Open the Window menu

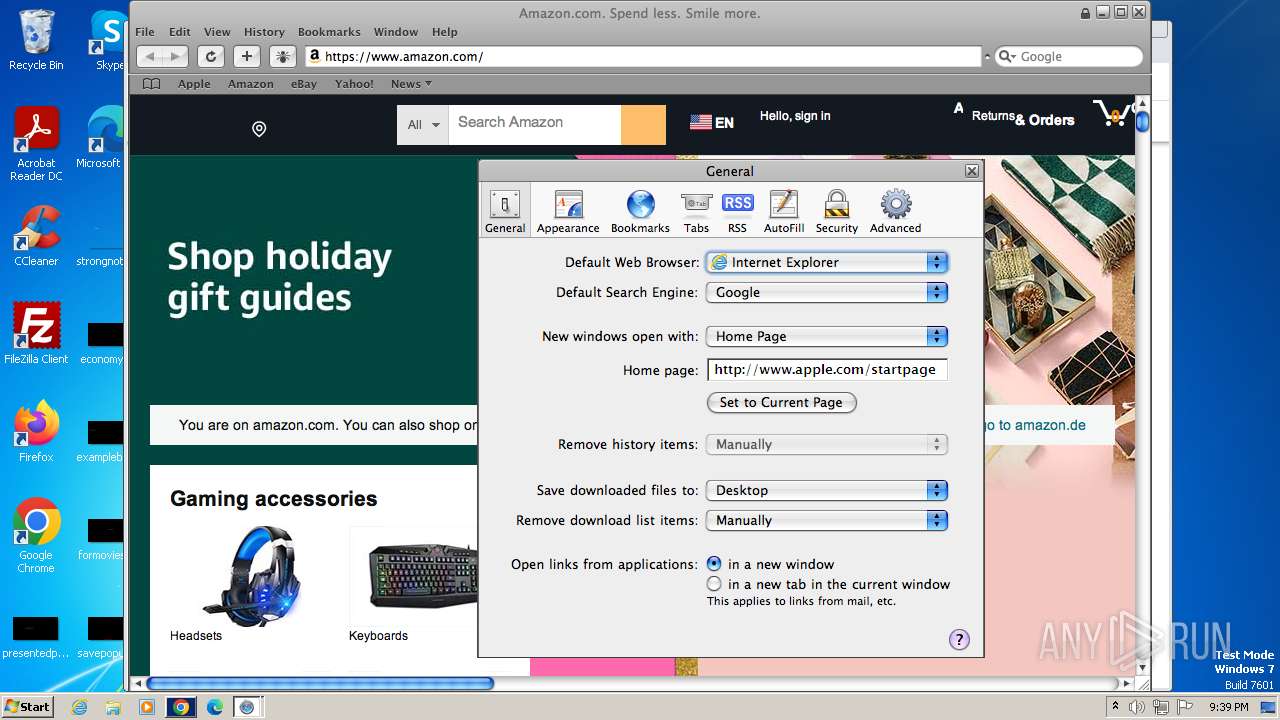click(x=396, y=32)
